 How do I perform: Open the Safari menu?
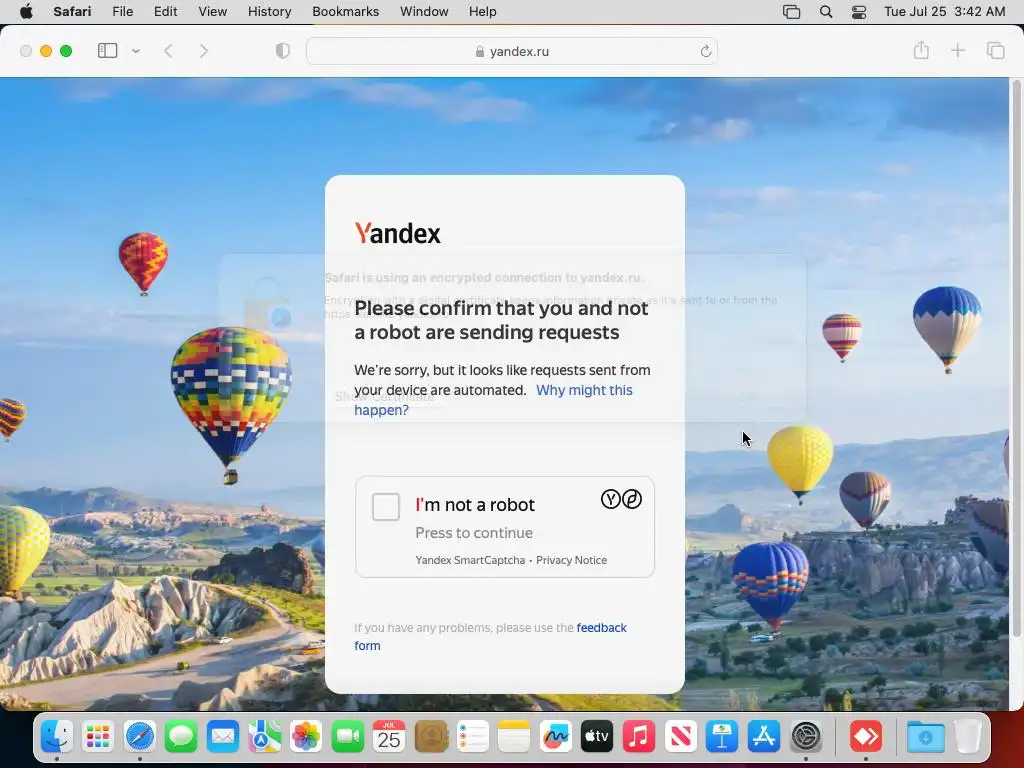[x=72, y=12]
